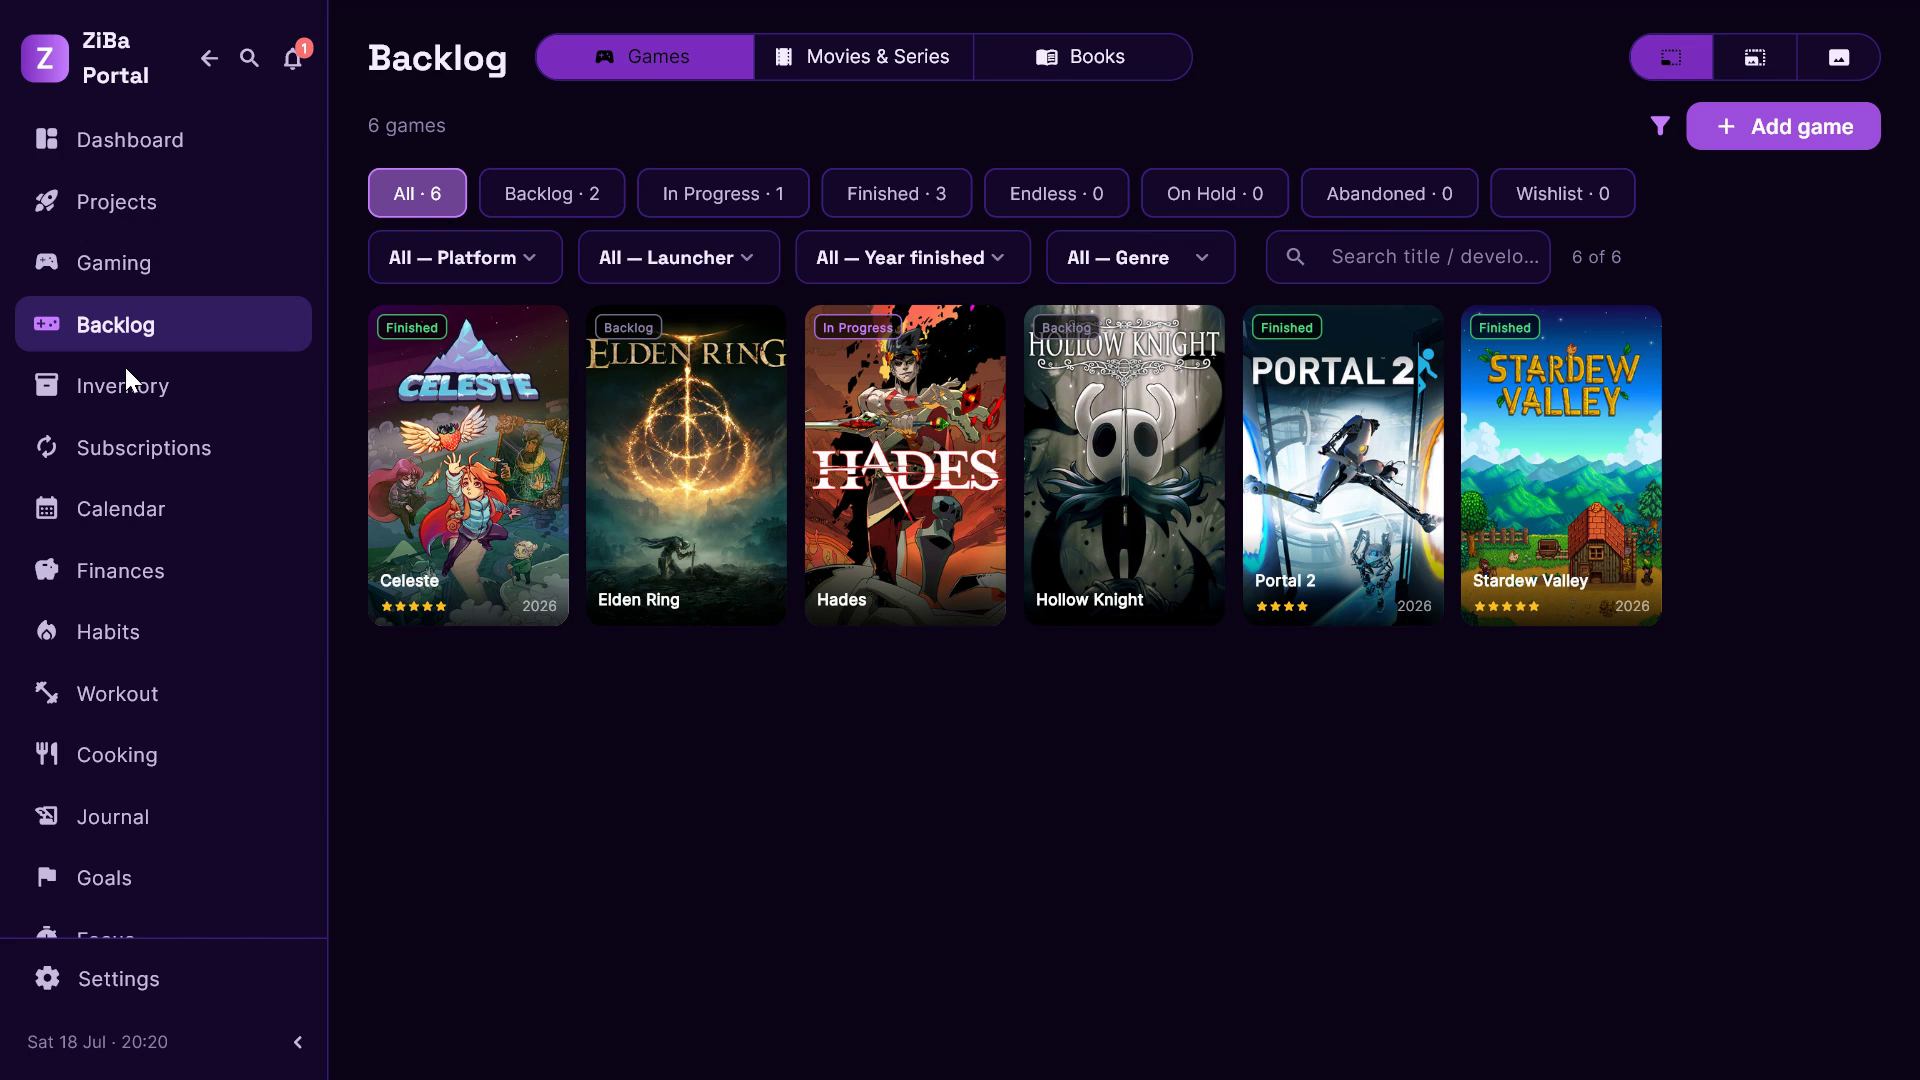The height and width of the screenshot is (1080, 1920).
Task: Open Subscriptions in the sidebar
Action: coord(163,447)
